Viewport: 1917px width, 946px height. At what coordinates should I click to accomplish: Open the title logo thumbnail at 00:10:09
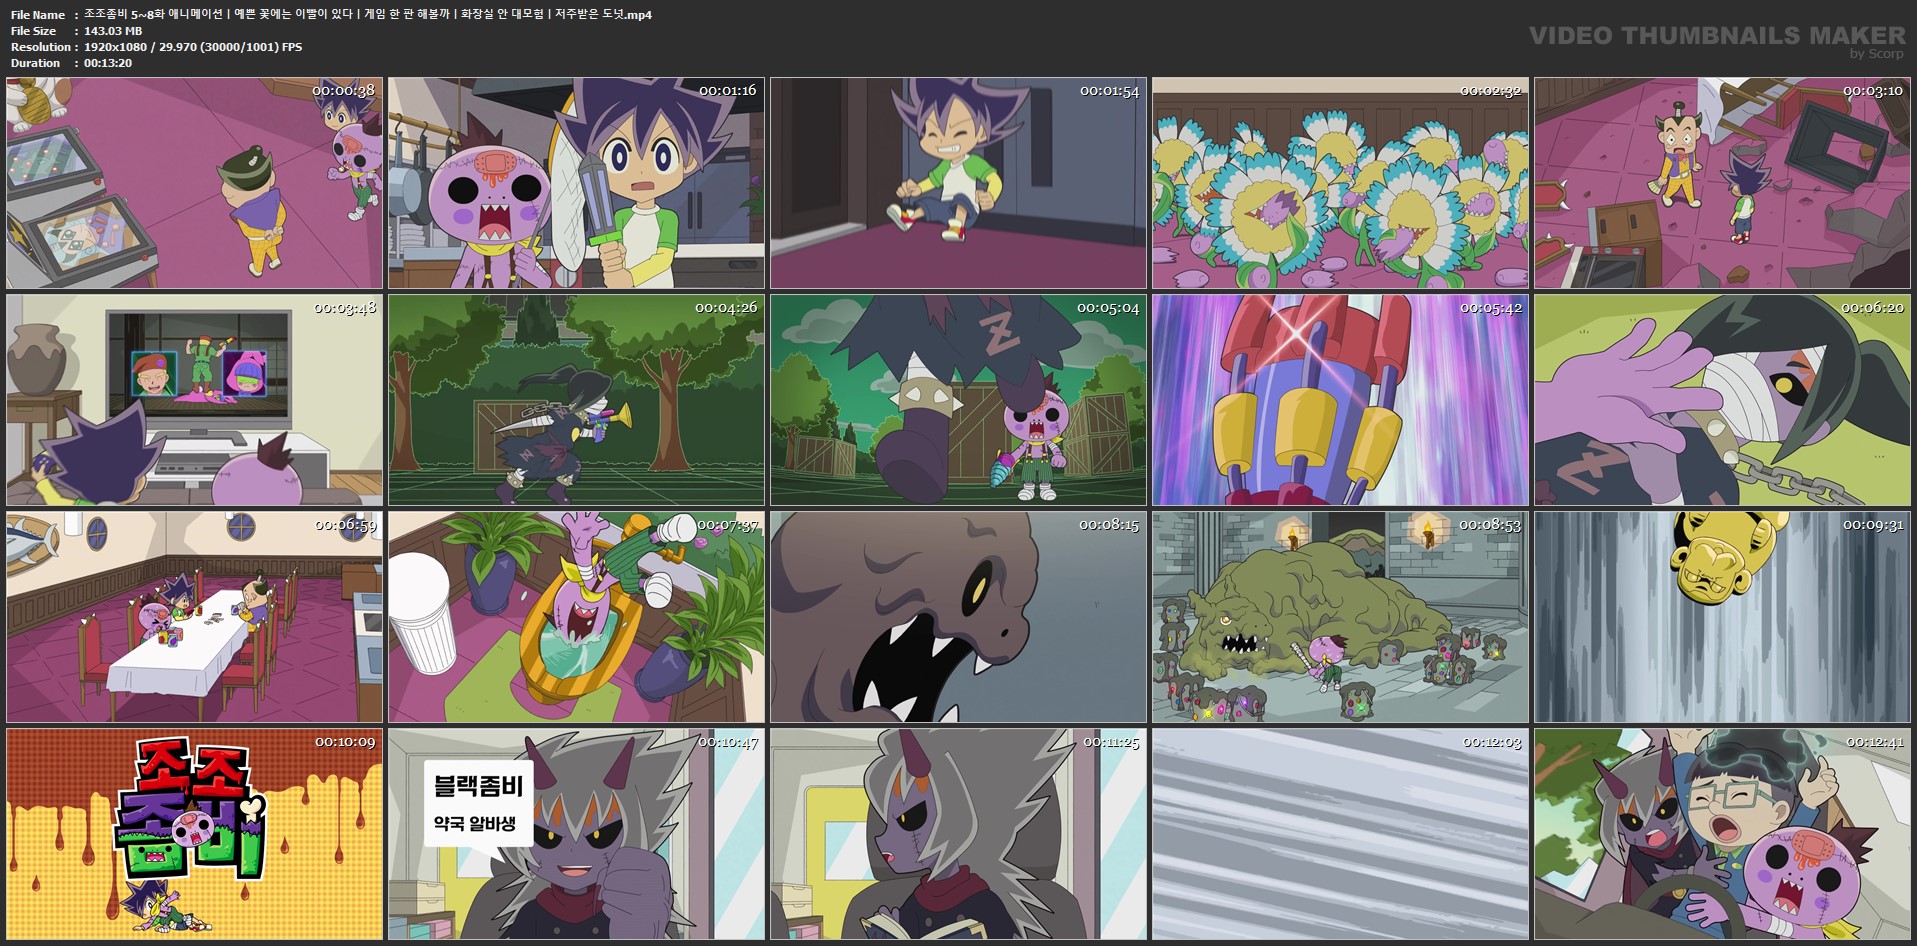click(x=195, y=834)
